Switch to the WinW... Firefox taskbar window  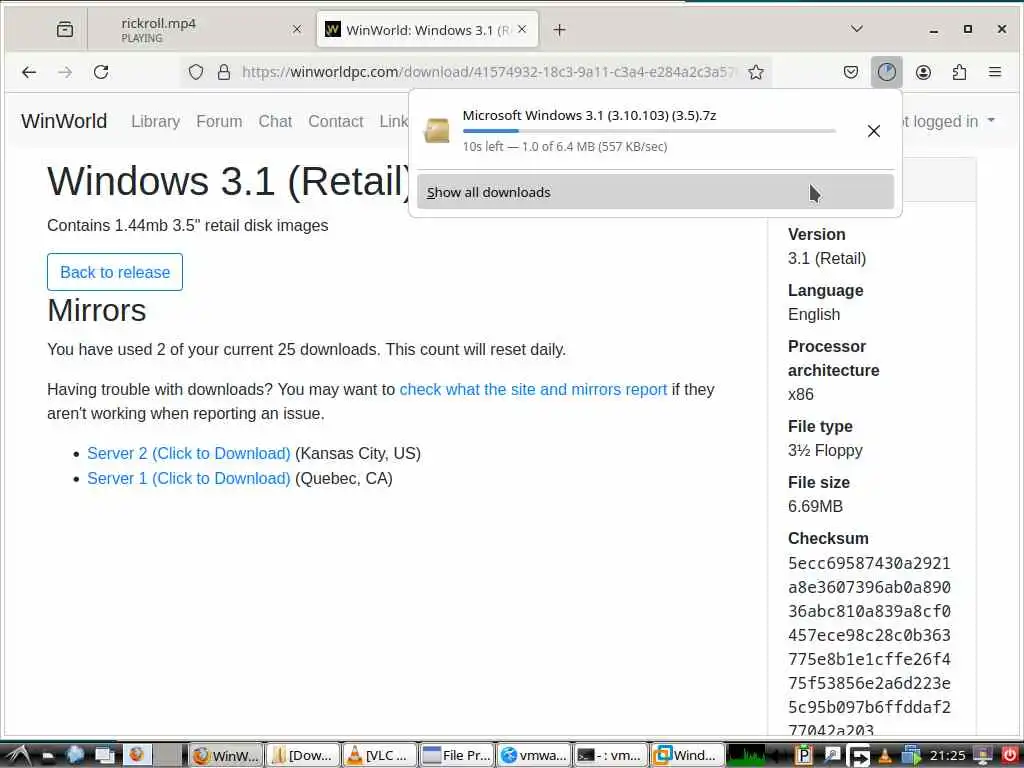point(226,755)
